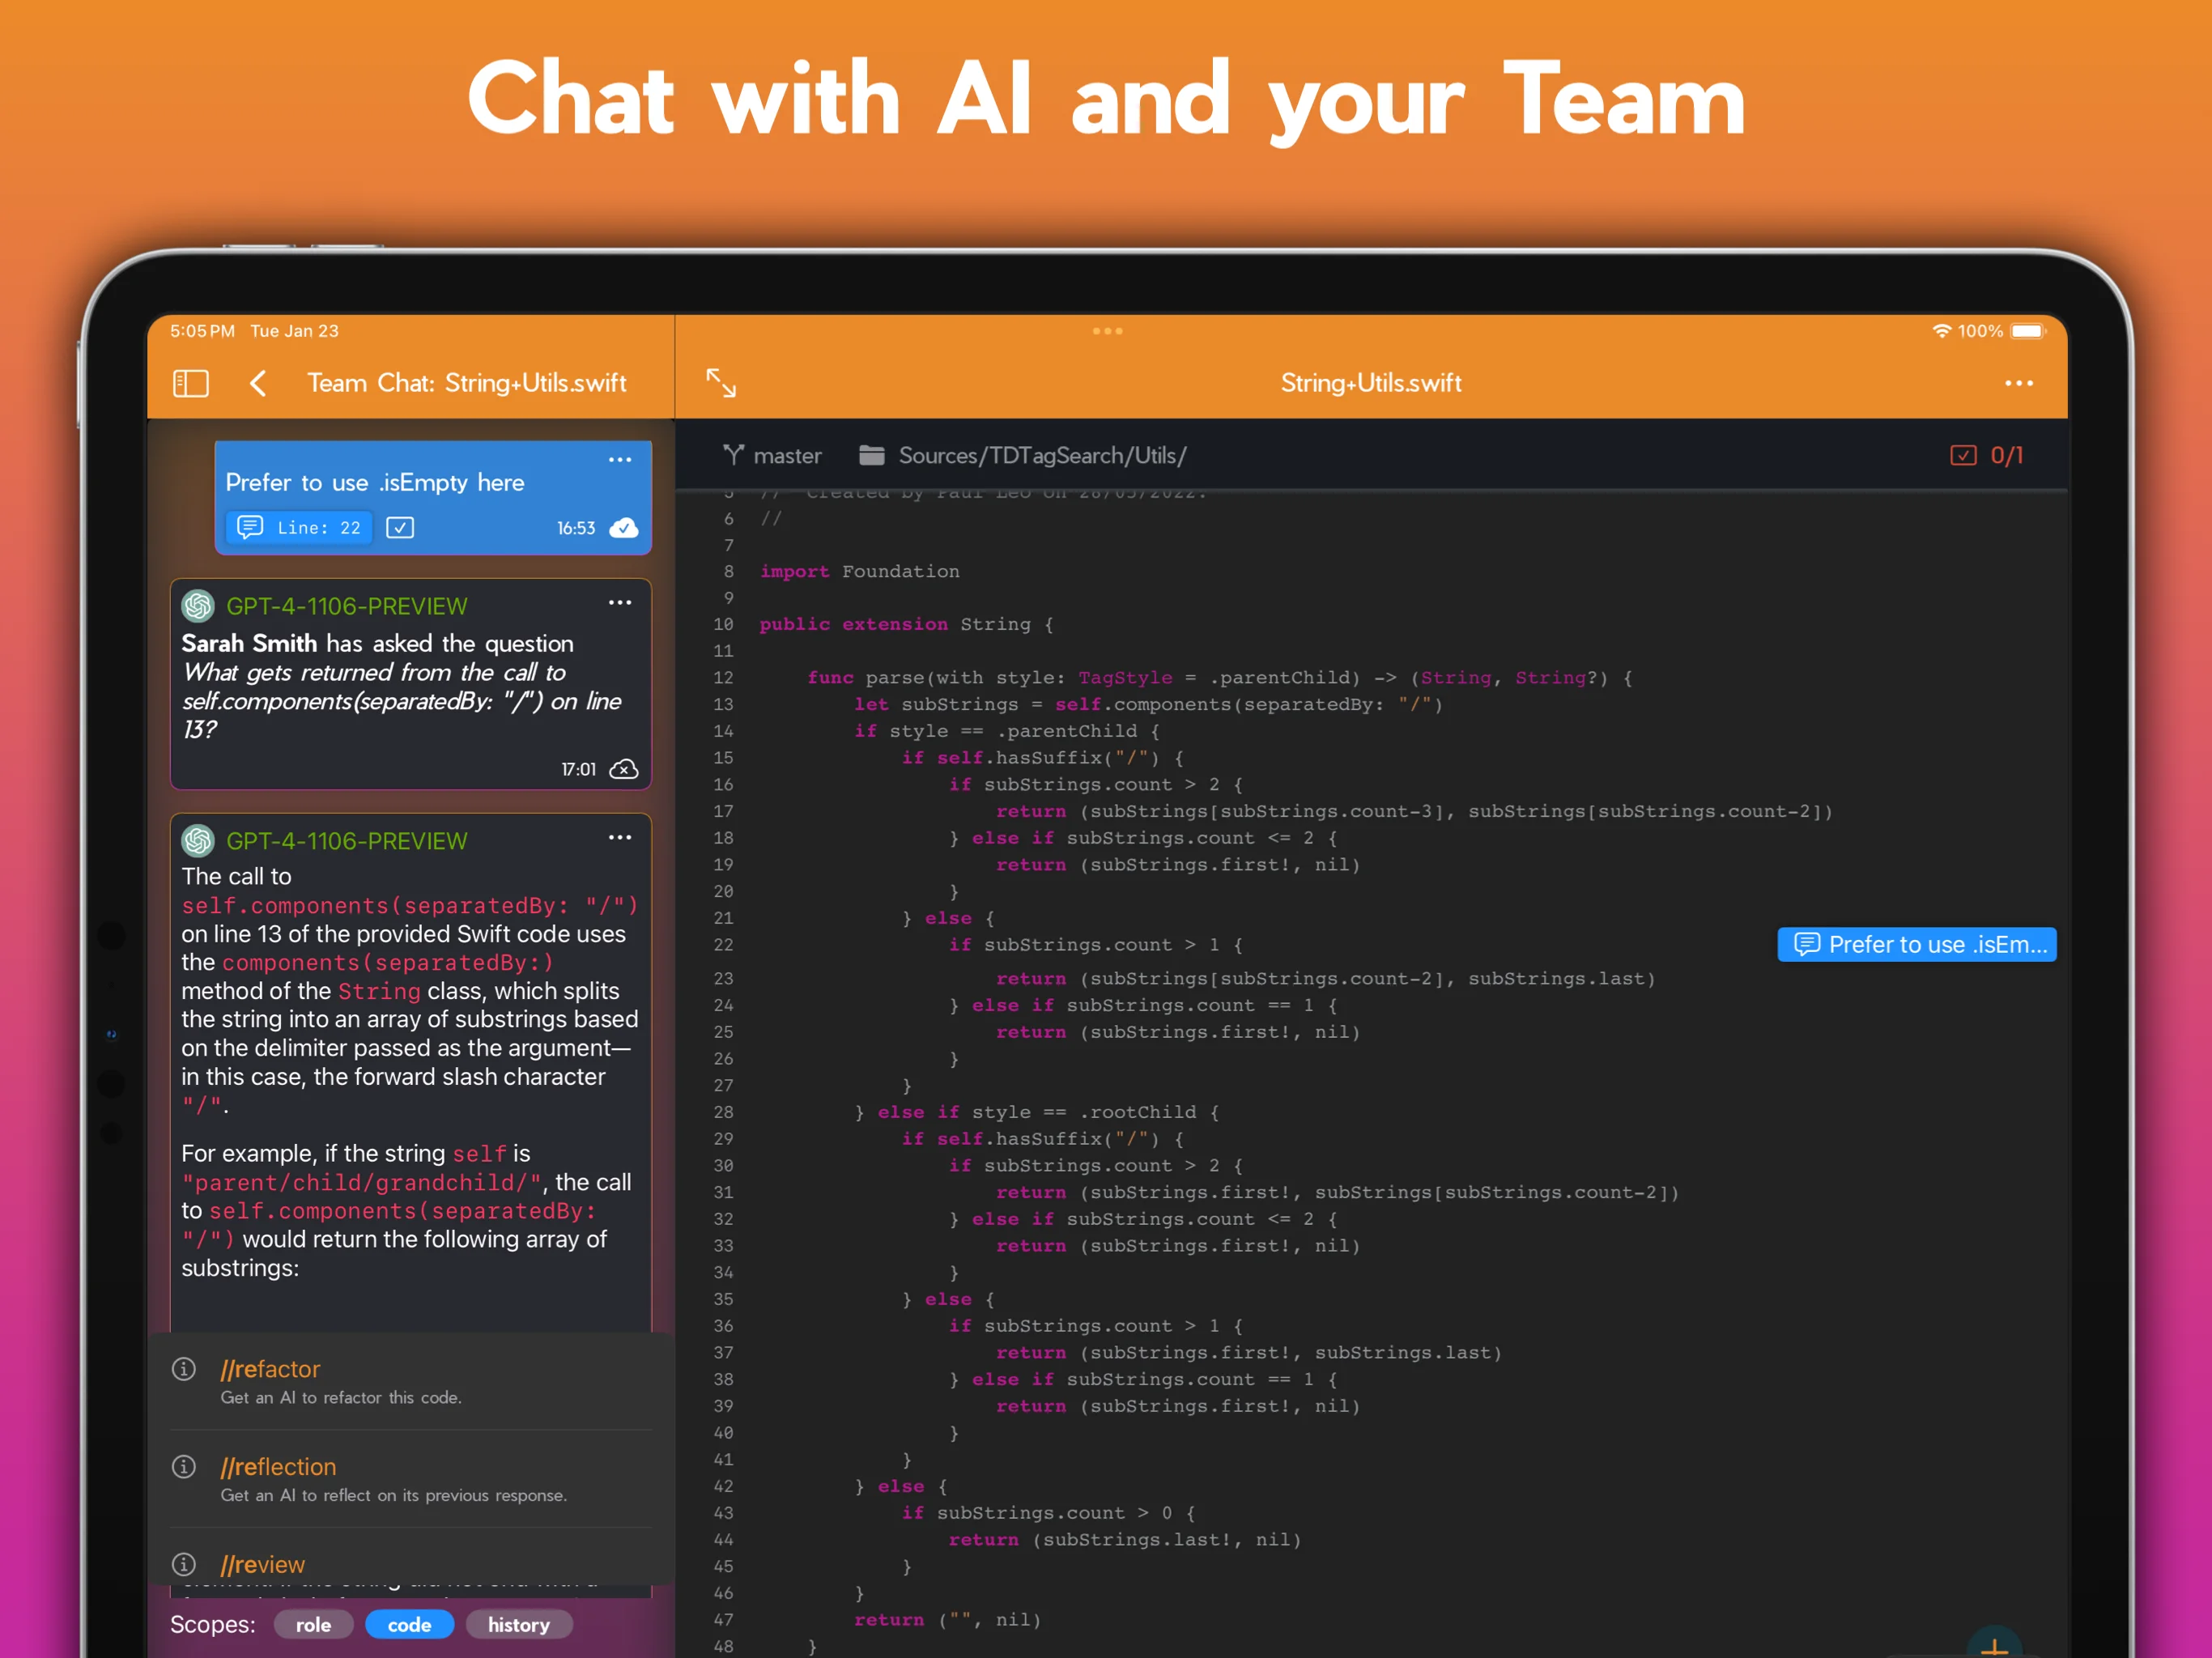Click line number 13 in gutter
The image size is (2212, 1658).
(x=723, y=705)
